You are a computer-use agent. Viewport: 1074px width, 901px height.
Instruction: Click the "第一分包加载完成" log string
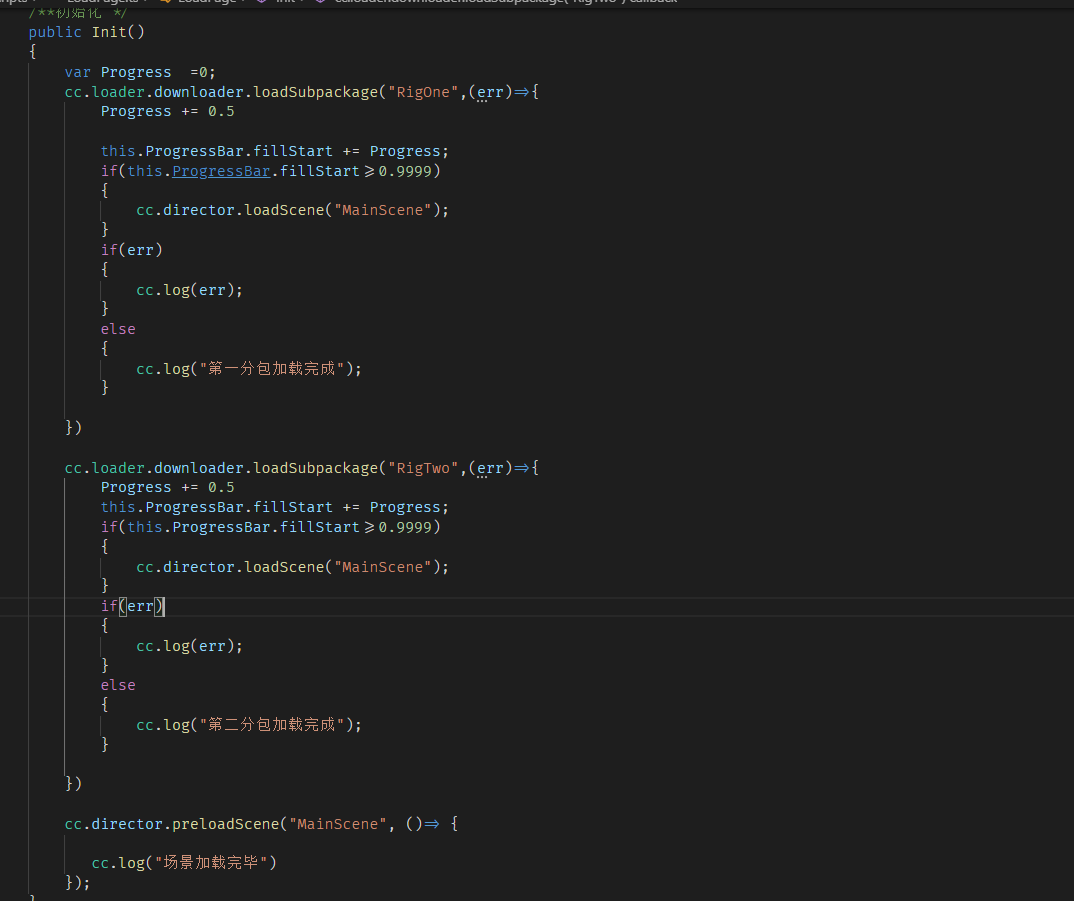click(x=271, y=369)
